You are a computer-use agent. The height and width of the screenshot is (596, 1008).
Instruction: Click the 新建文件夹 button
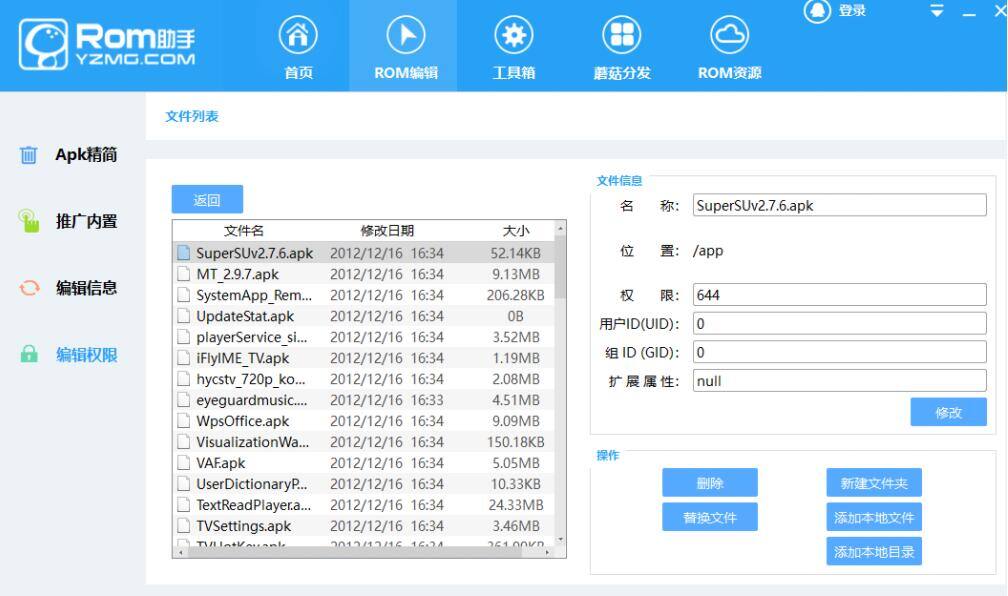(x=873, y=482)
